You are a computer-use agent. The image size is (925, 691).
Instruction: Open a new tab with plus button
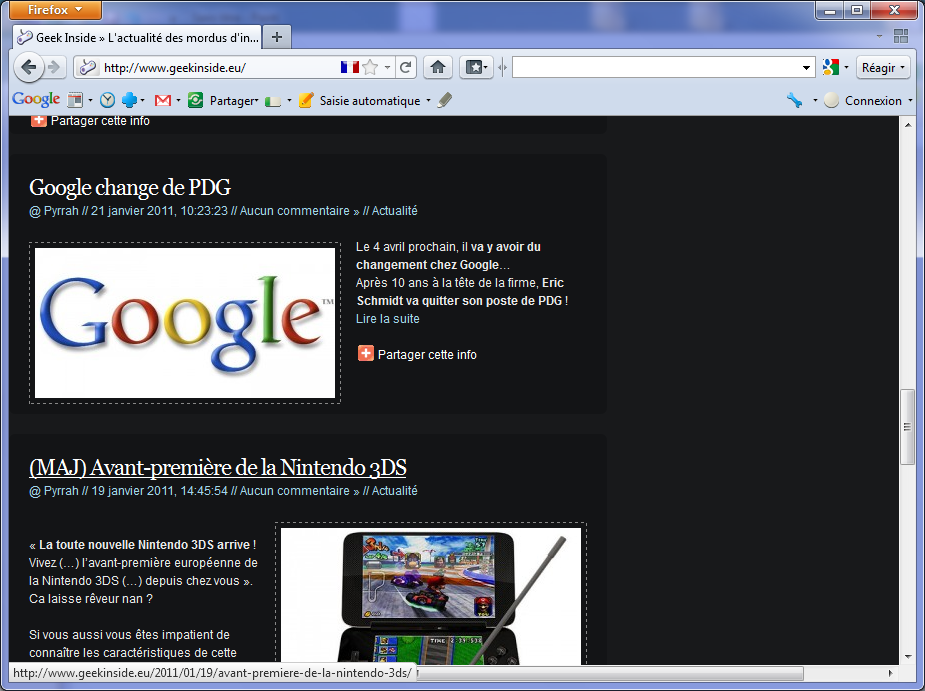[277, 37]
